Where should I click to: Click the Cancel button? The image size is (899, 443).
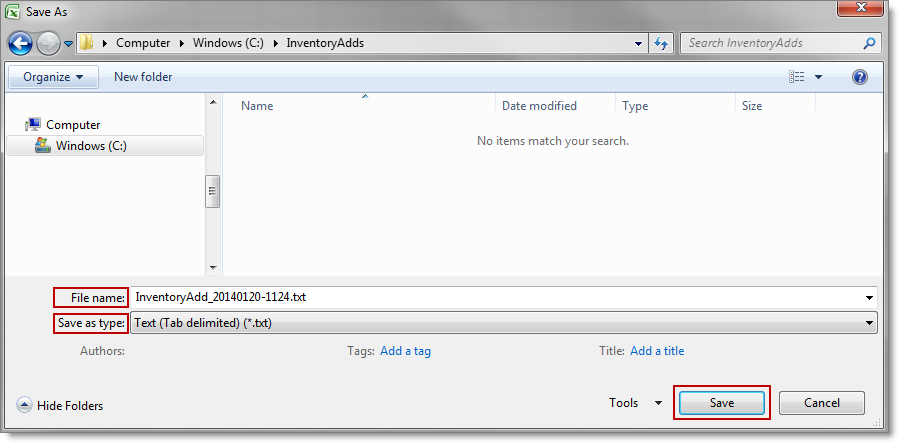tap(821, 403)
